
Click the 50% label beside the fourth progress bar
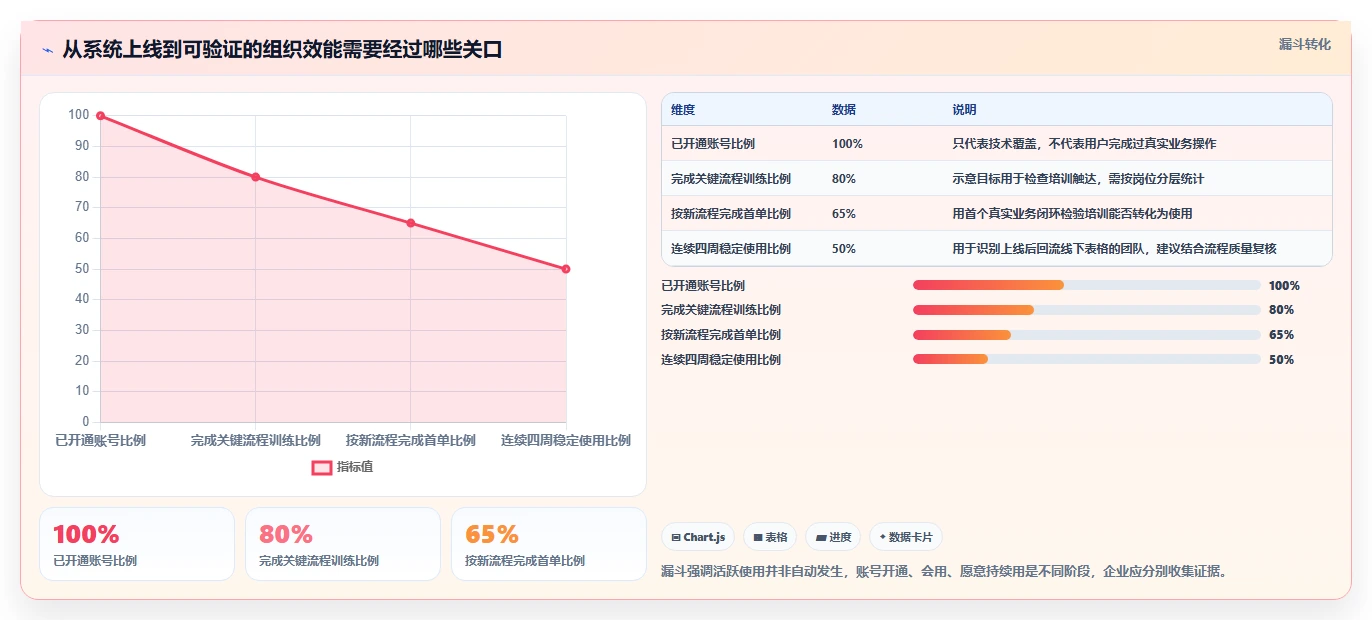tap(1281, 360)
